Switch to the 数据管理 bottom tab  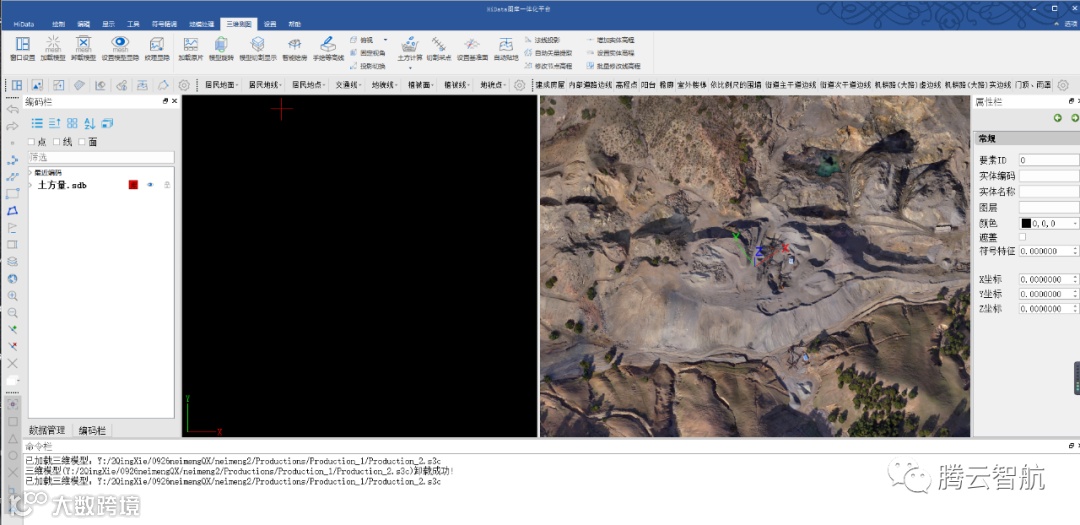(47, 430)
